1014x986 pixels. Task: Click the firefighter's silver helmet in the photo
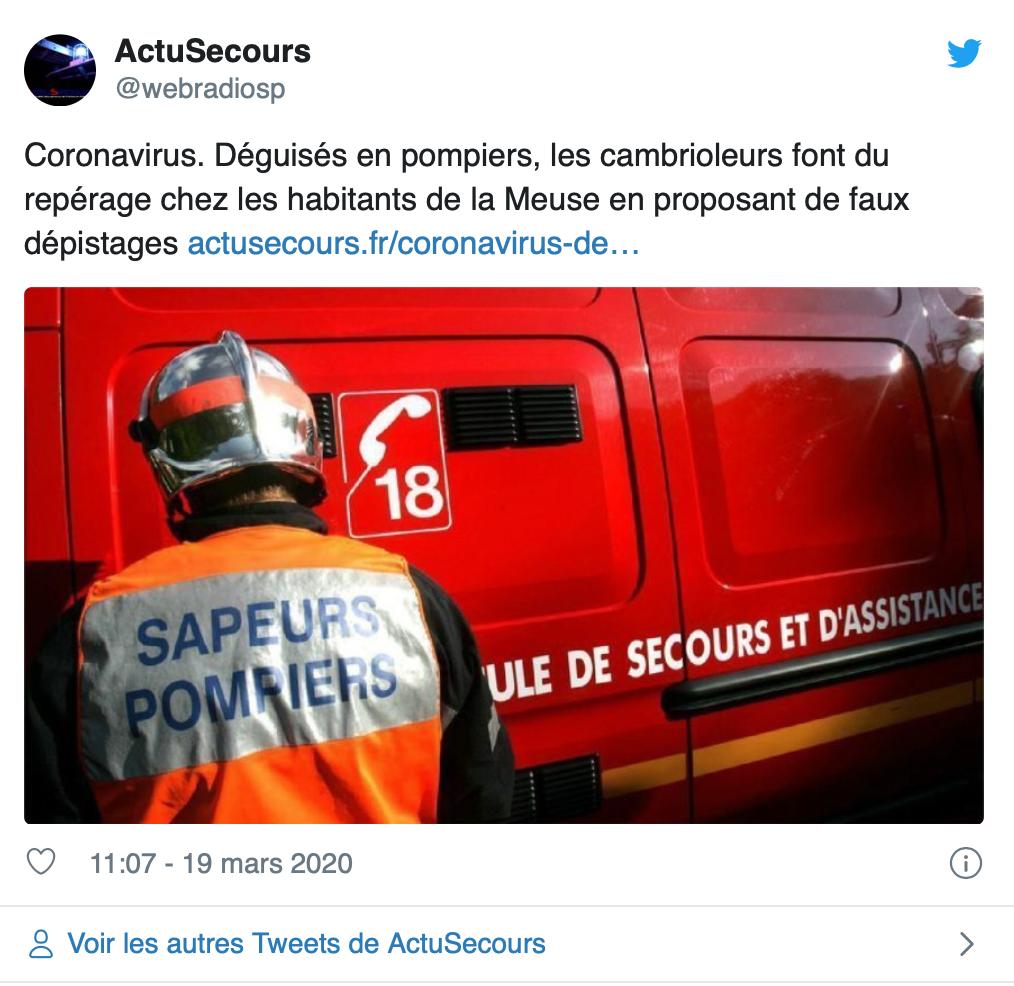point(230,419)
